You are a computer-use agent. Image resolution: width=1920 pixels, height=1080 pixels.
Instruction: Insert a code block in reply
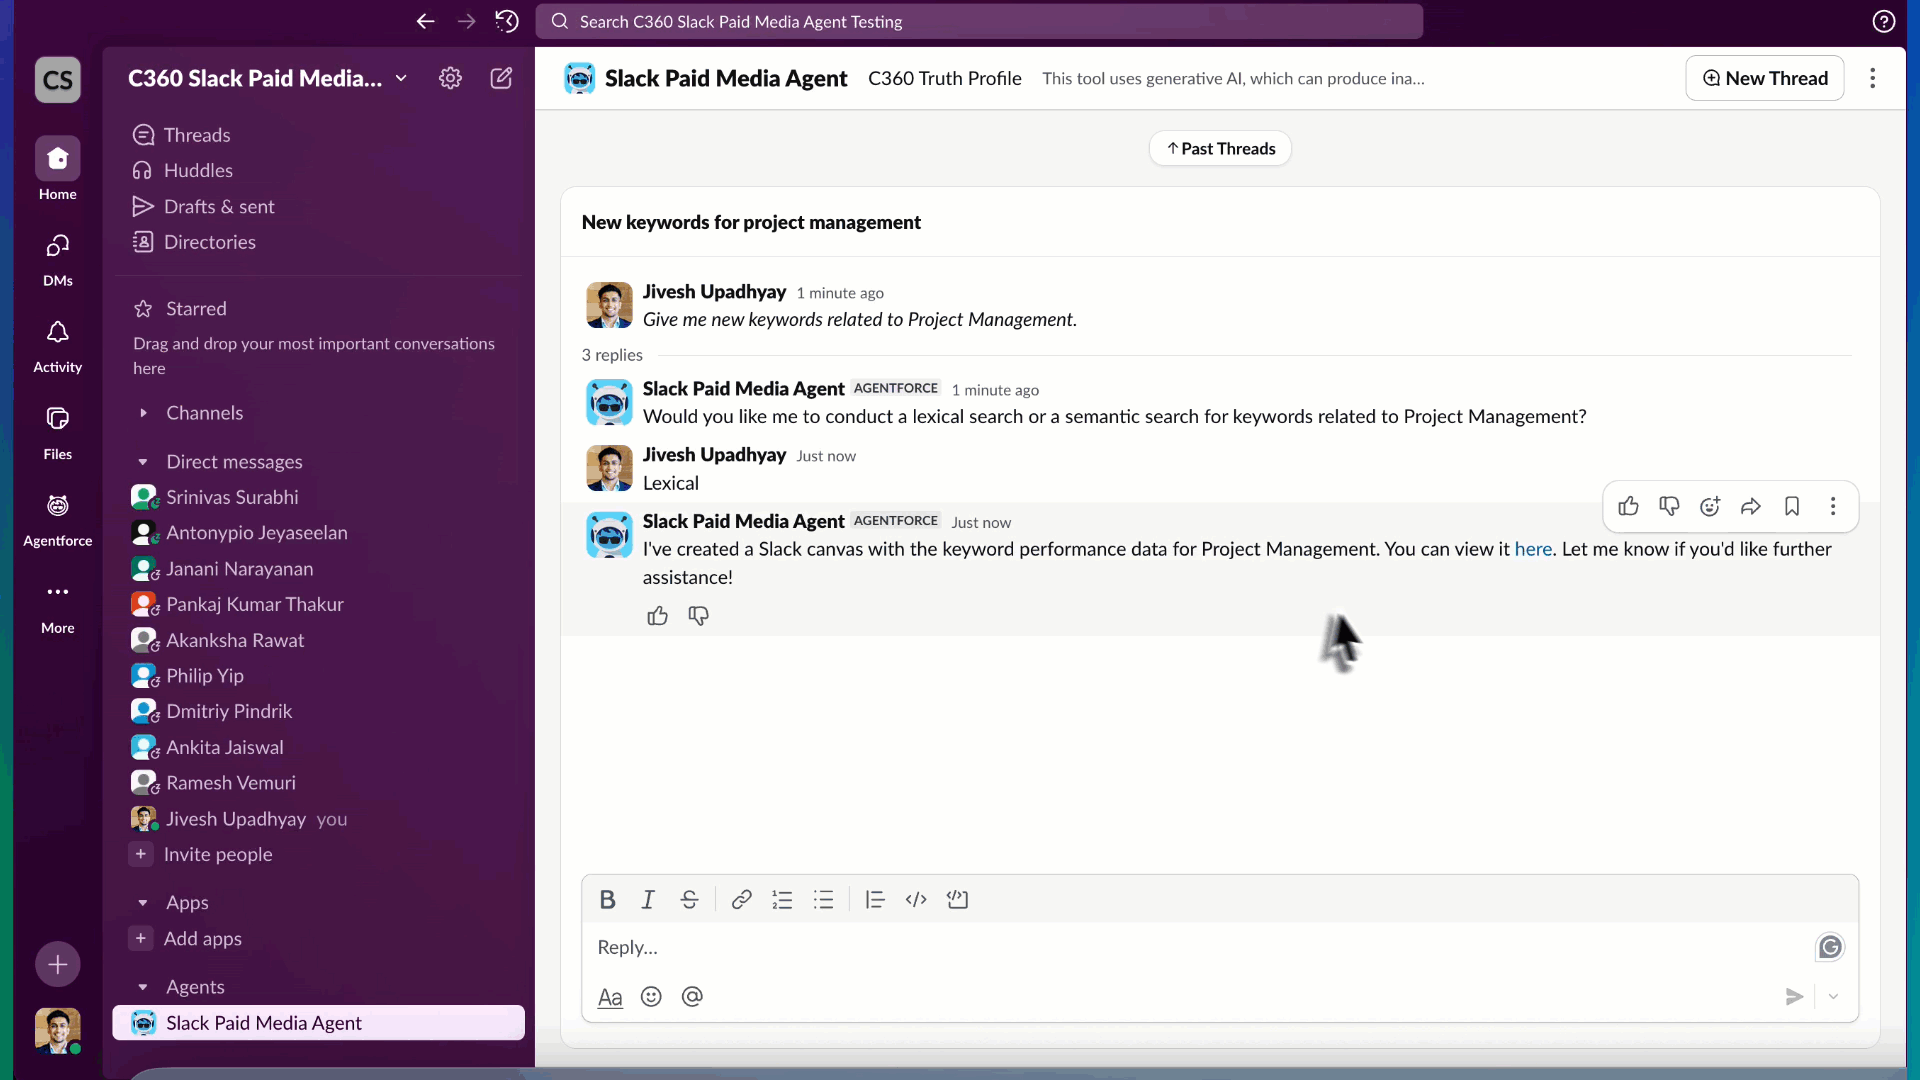[957, 899]
